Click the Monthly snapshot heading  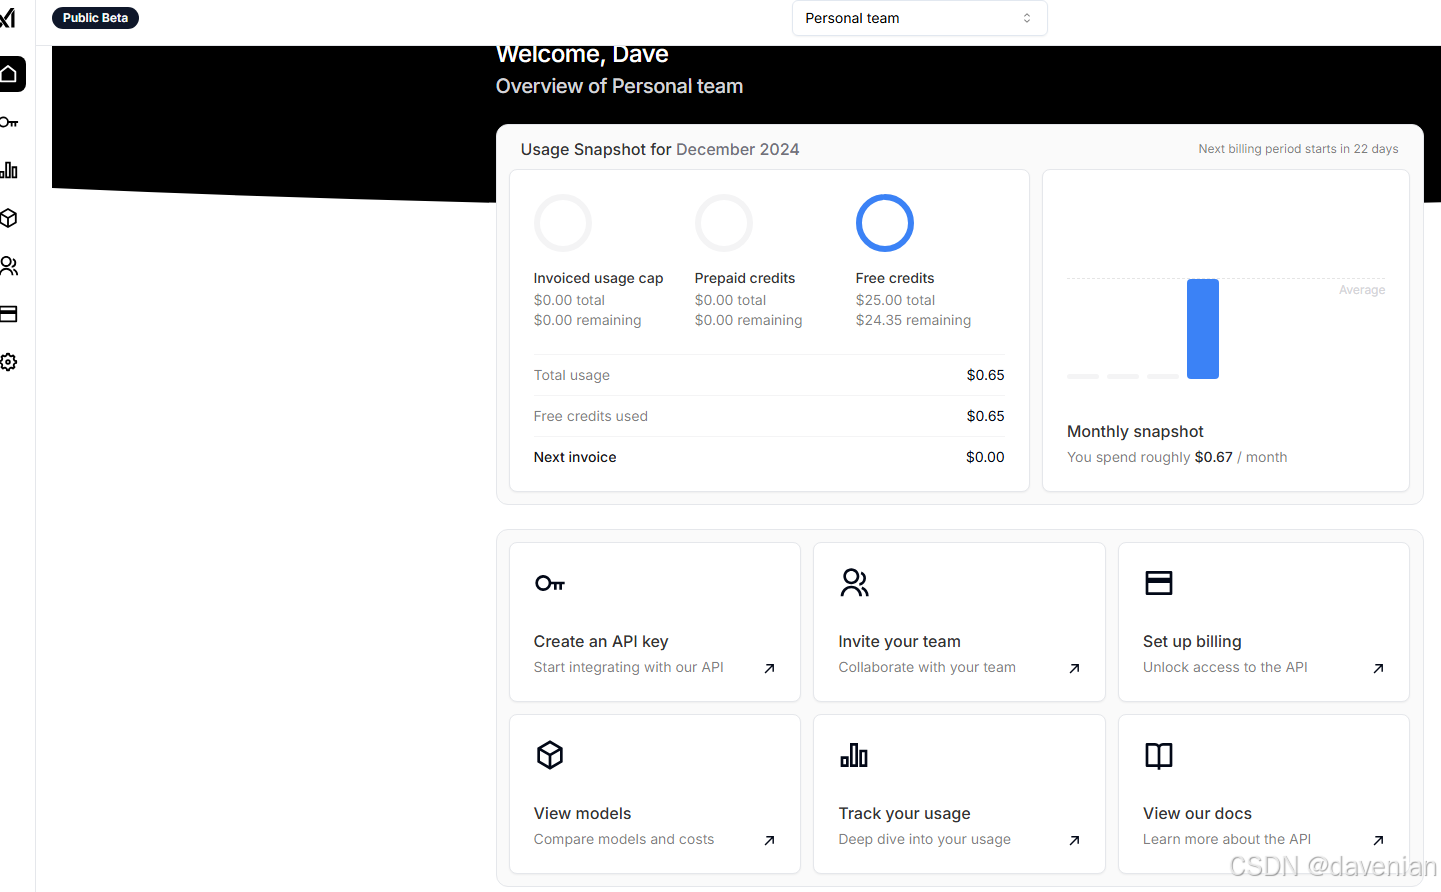click(x=1135, y=432)
